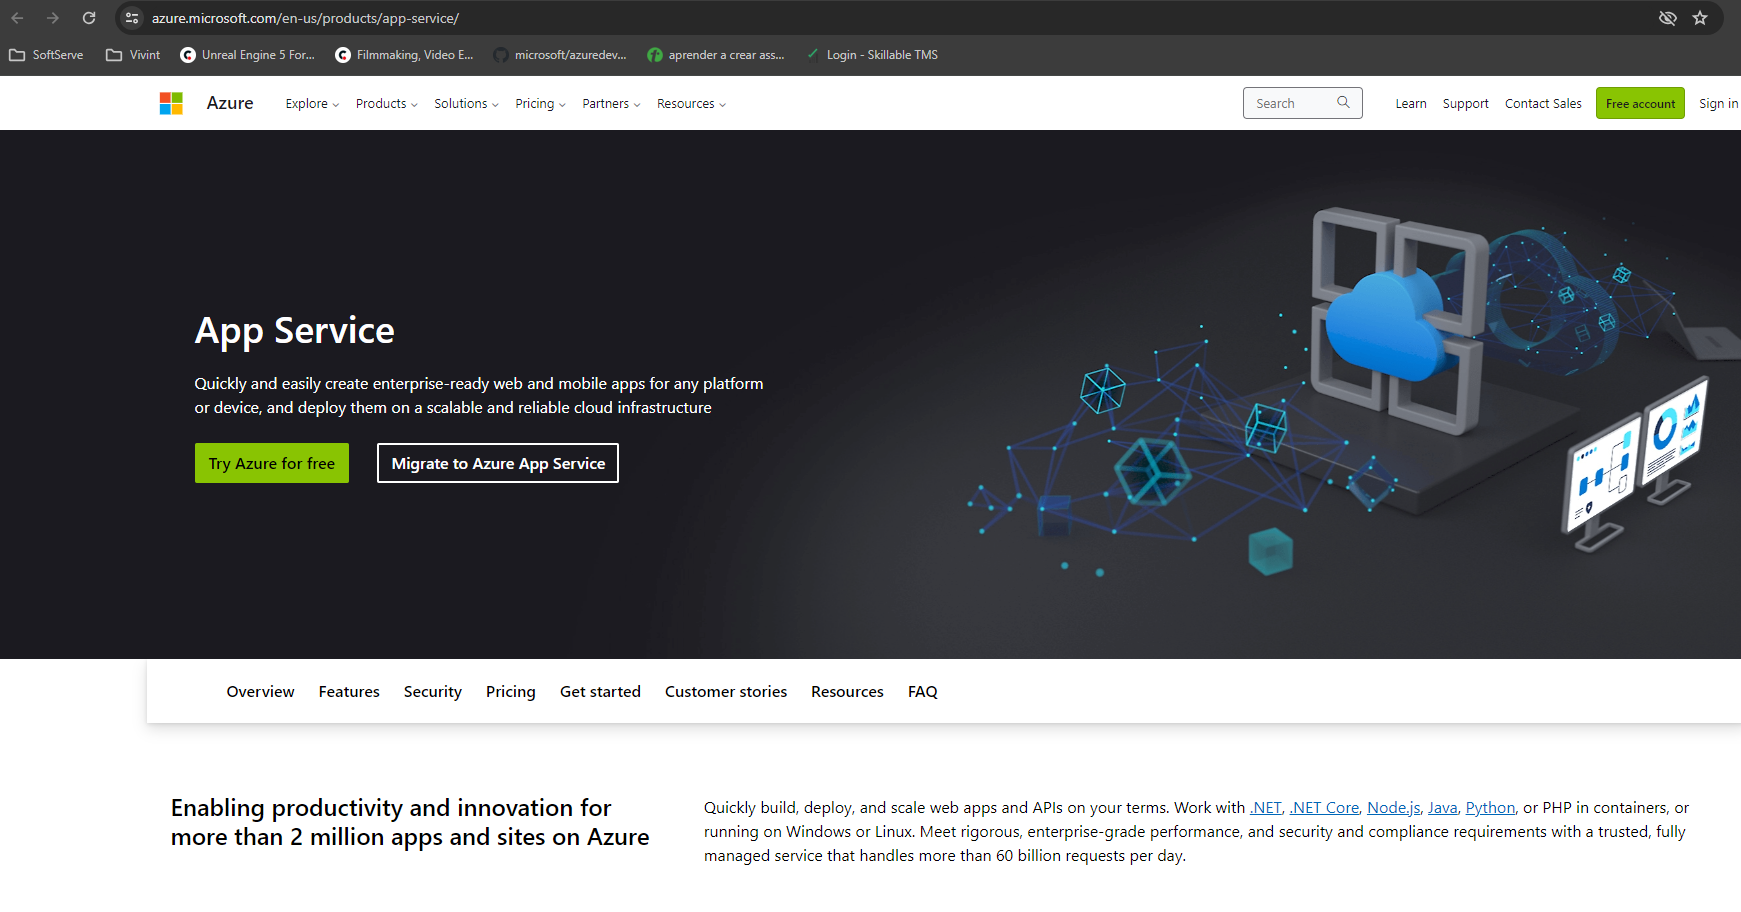Open the Vivint bookmarks folder
This screenshot has height=912, width=1741.
point(133,55)
